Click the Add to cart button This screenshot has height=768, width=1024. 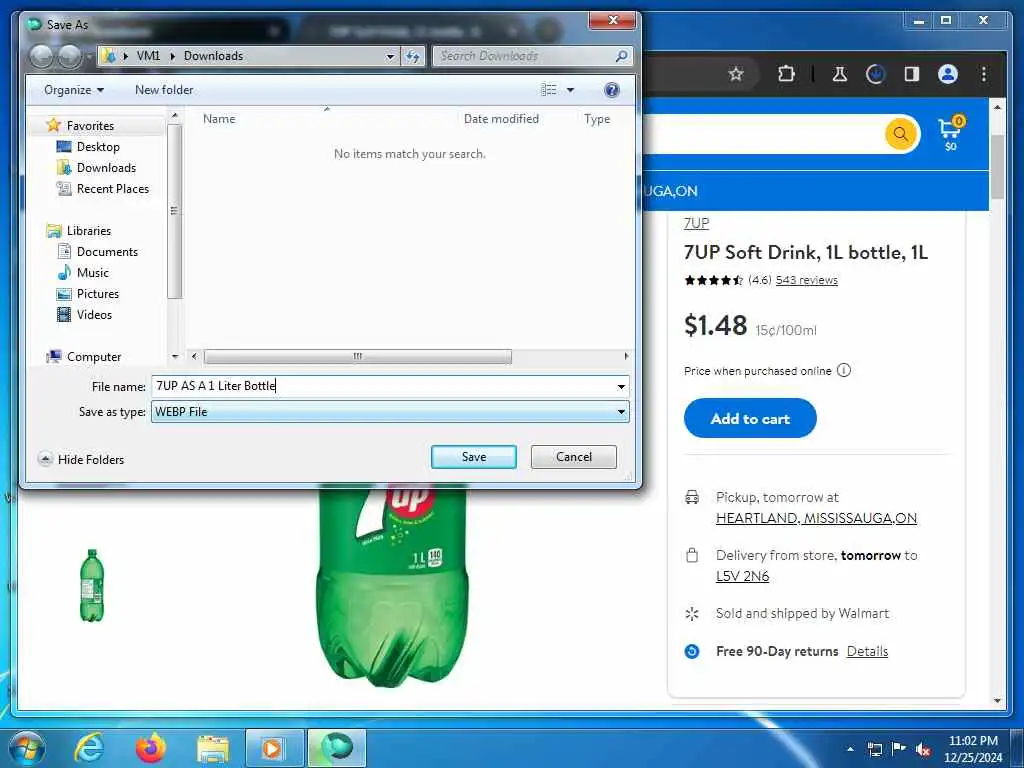[750, 418]
